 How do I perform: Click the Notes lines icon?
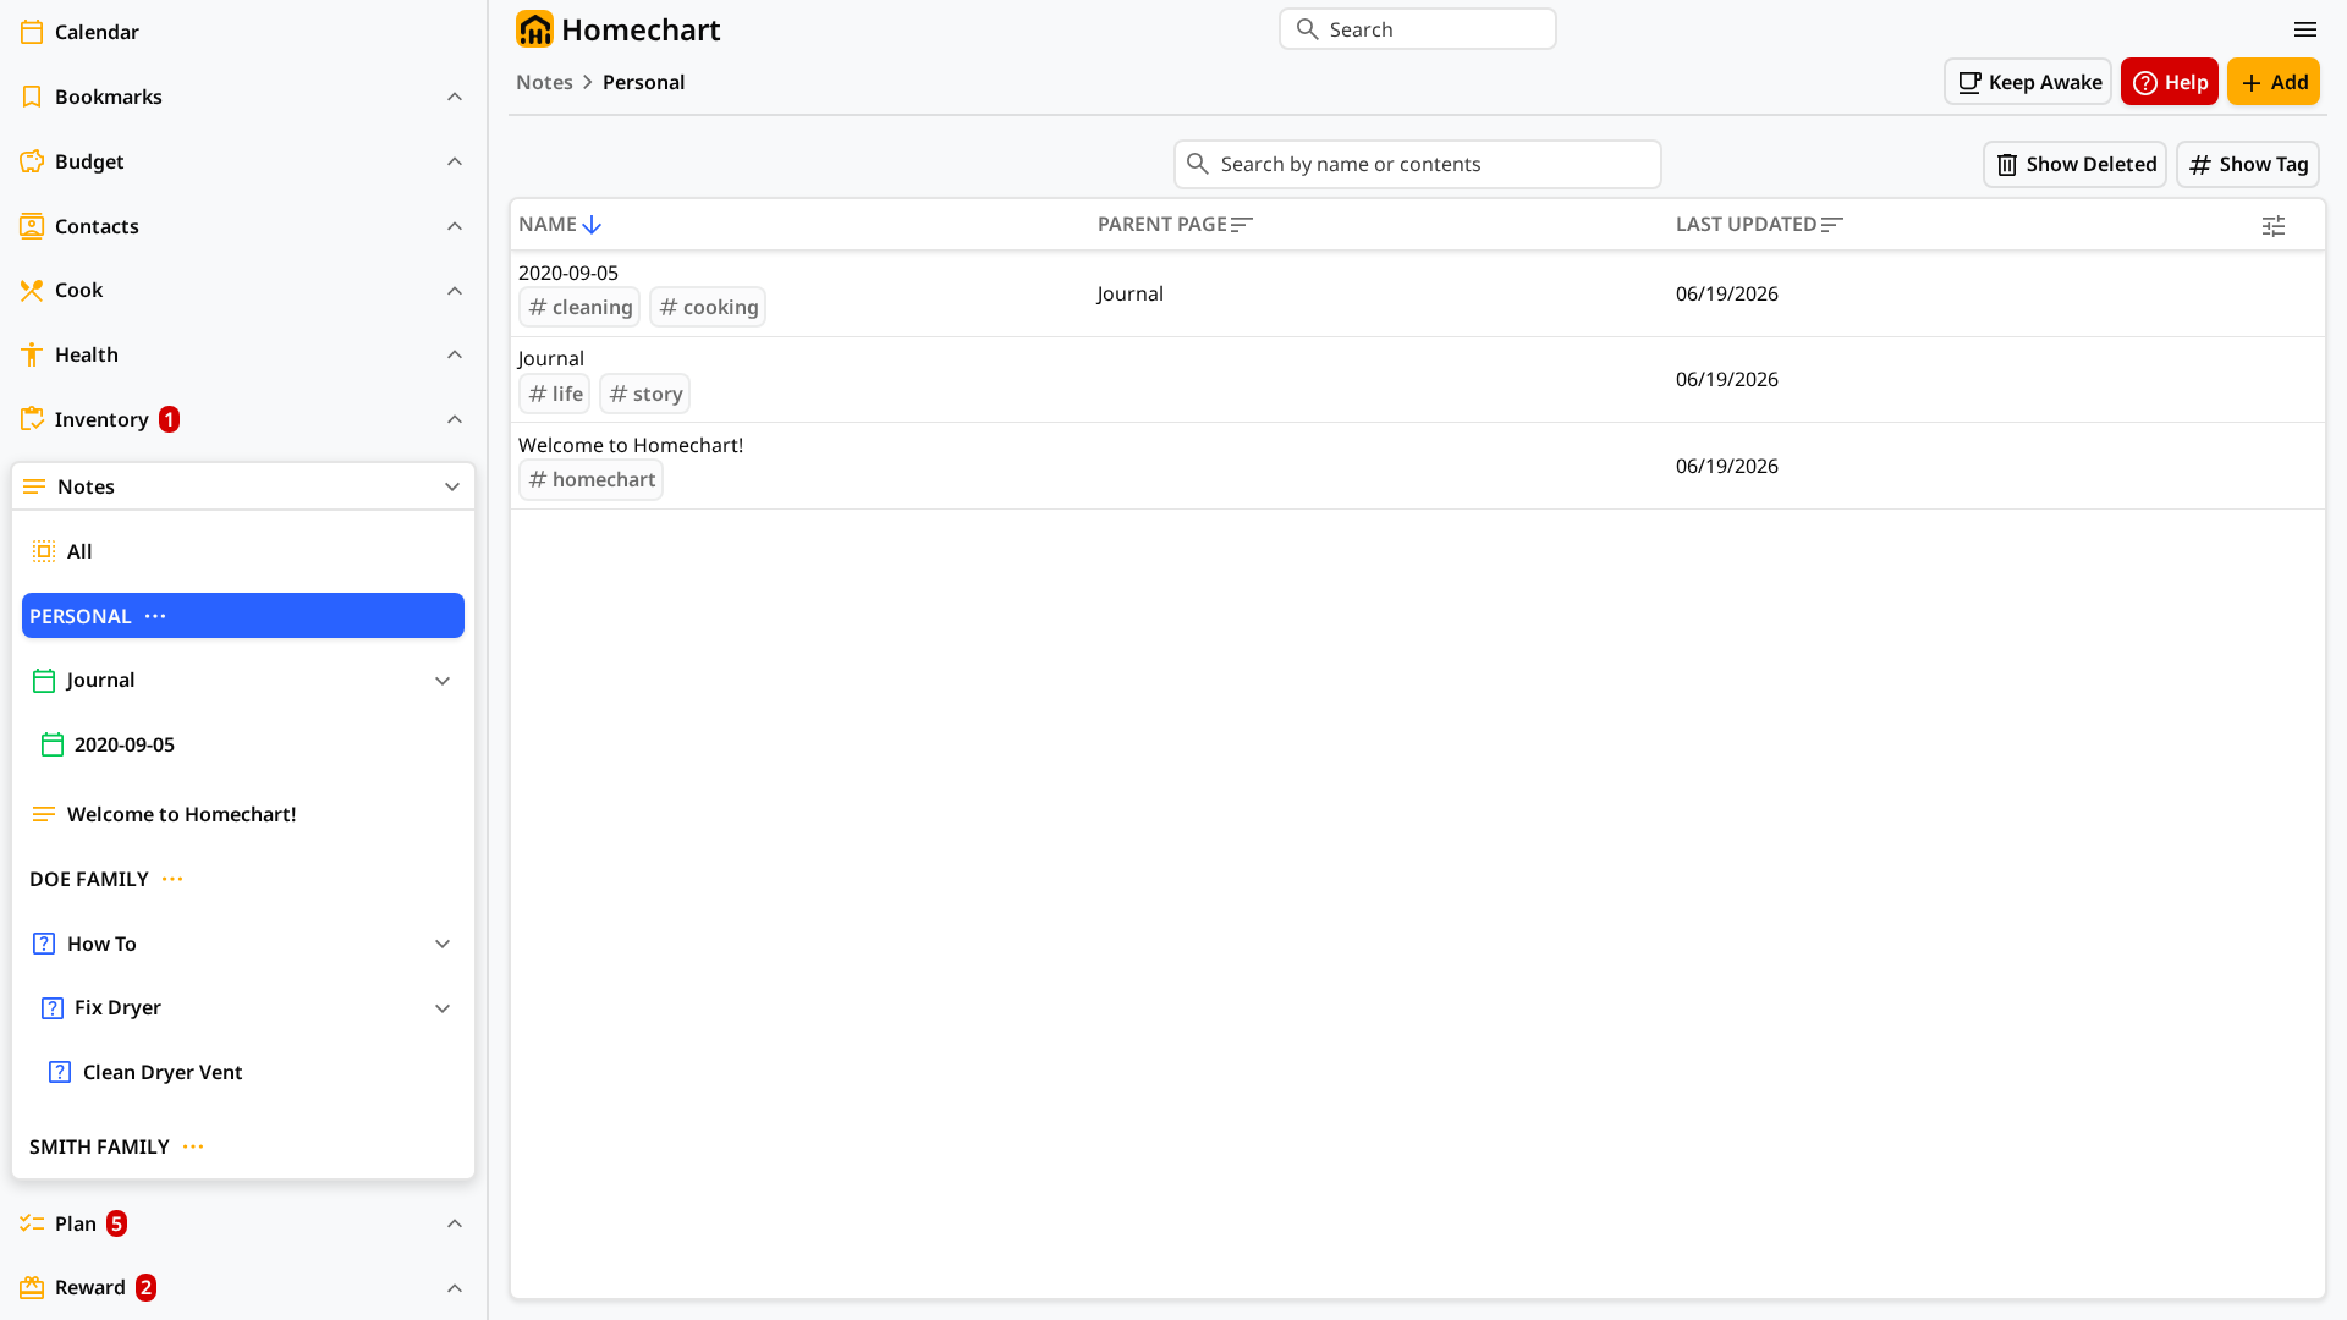coord(34,487)
